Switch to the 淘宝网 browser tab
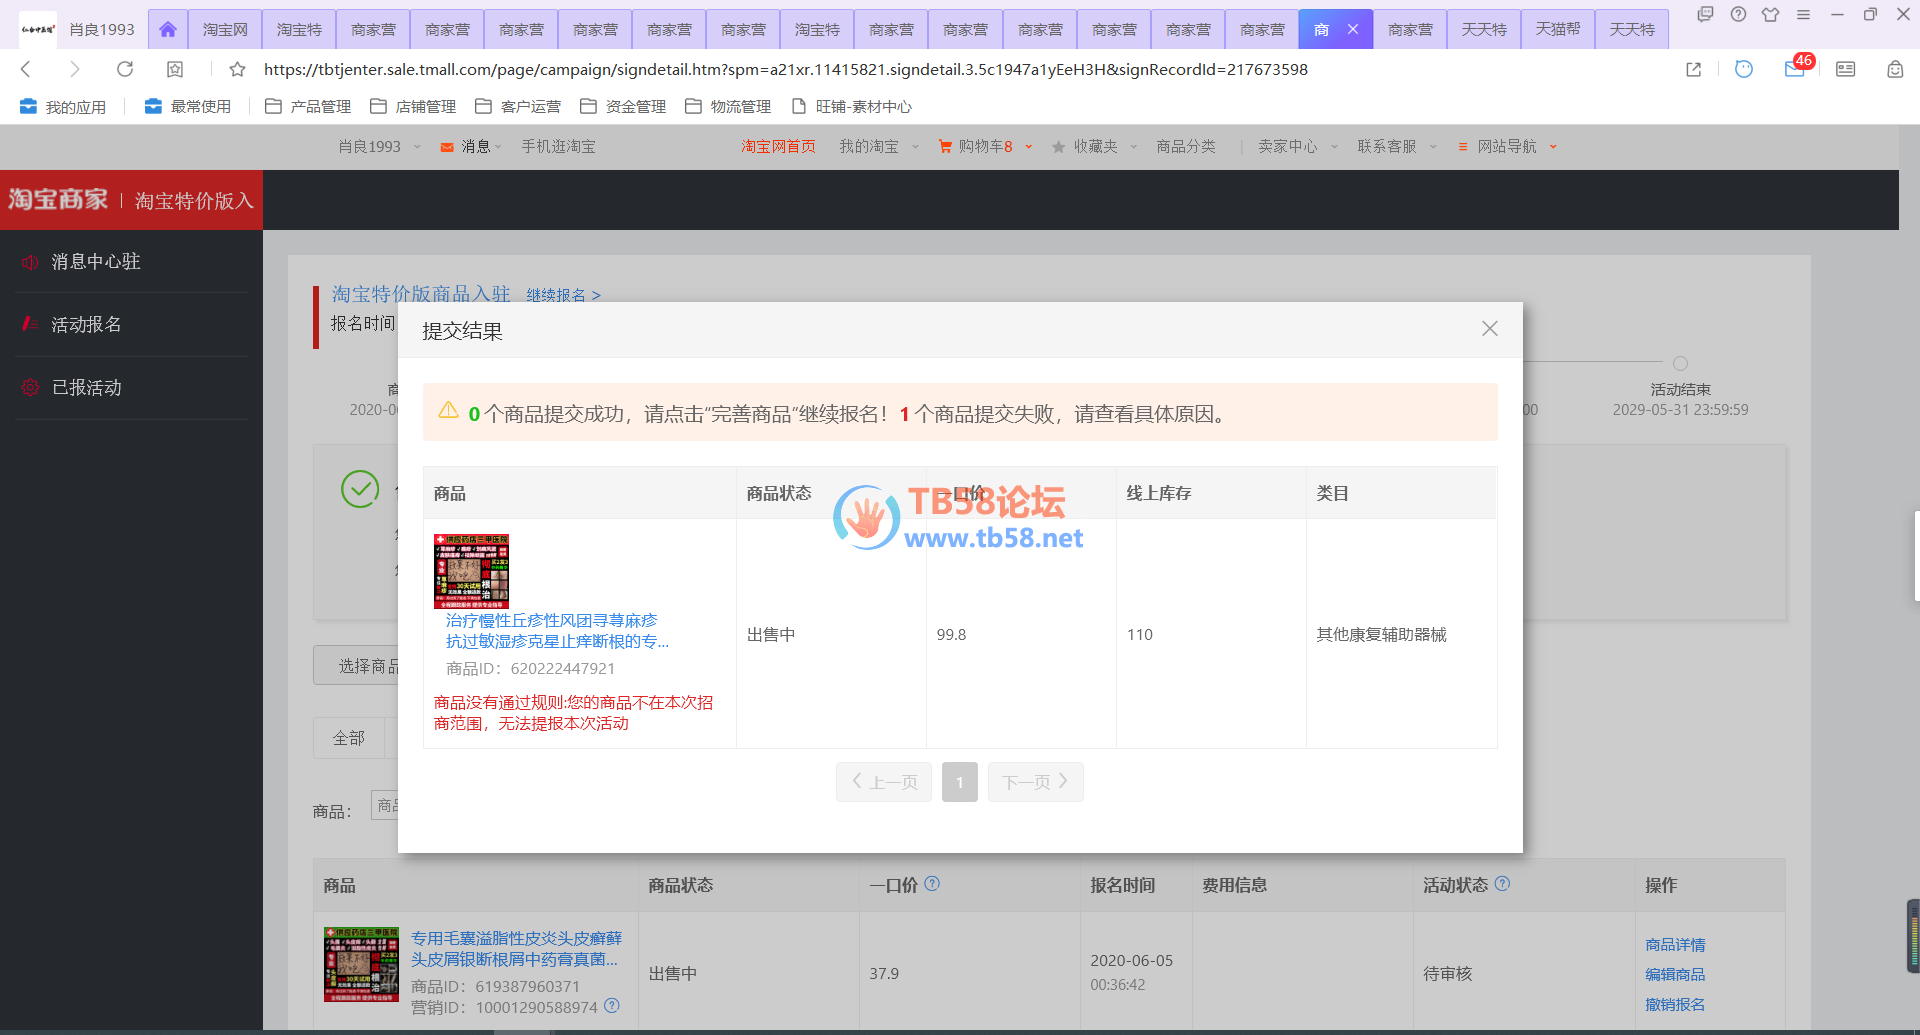 (225, 30)
